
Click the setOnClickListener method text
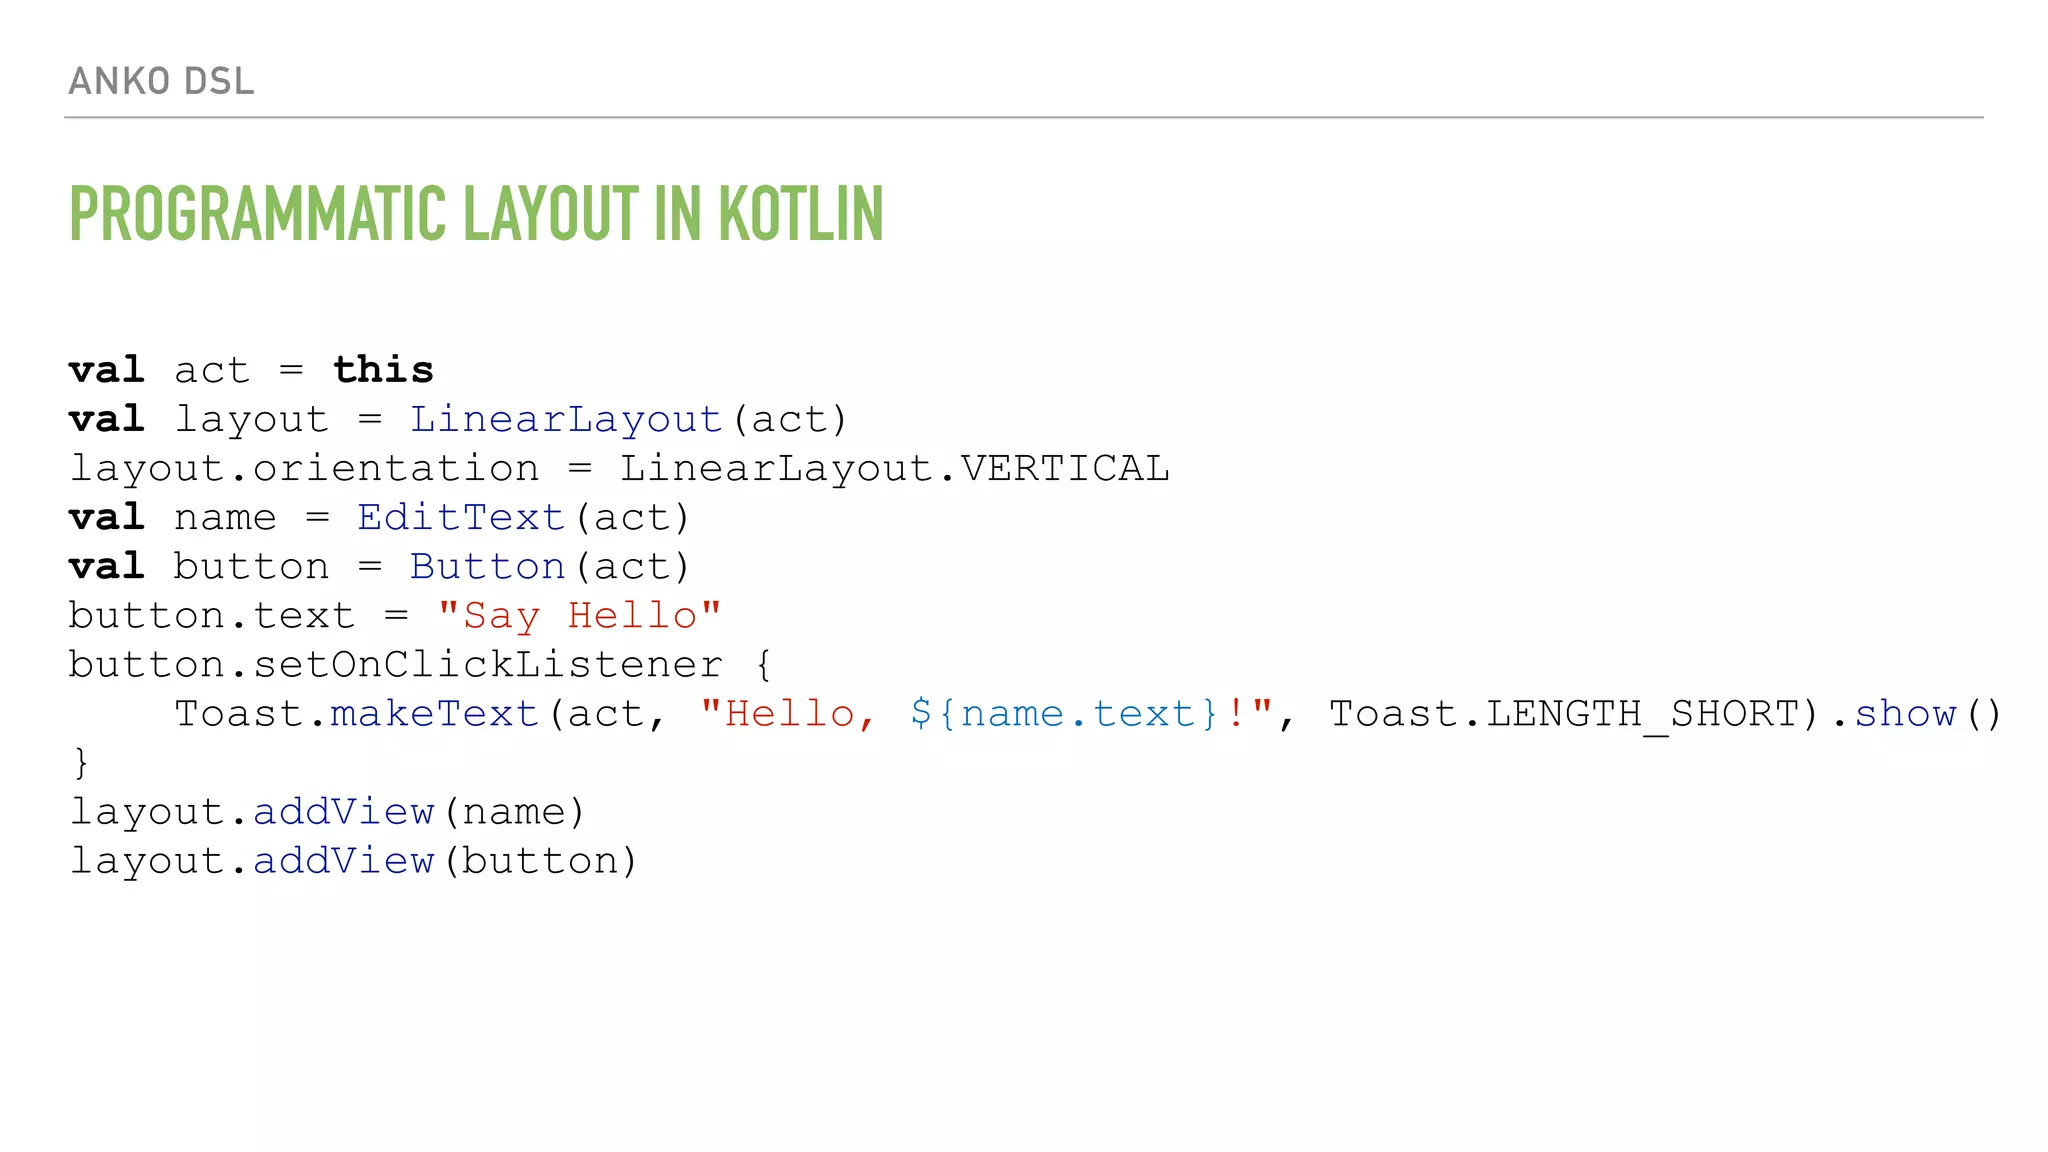(x=487, y=664)
